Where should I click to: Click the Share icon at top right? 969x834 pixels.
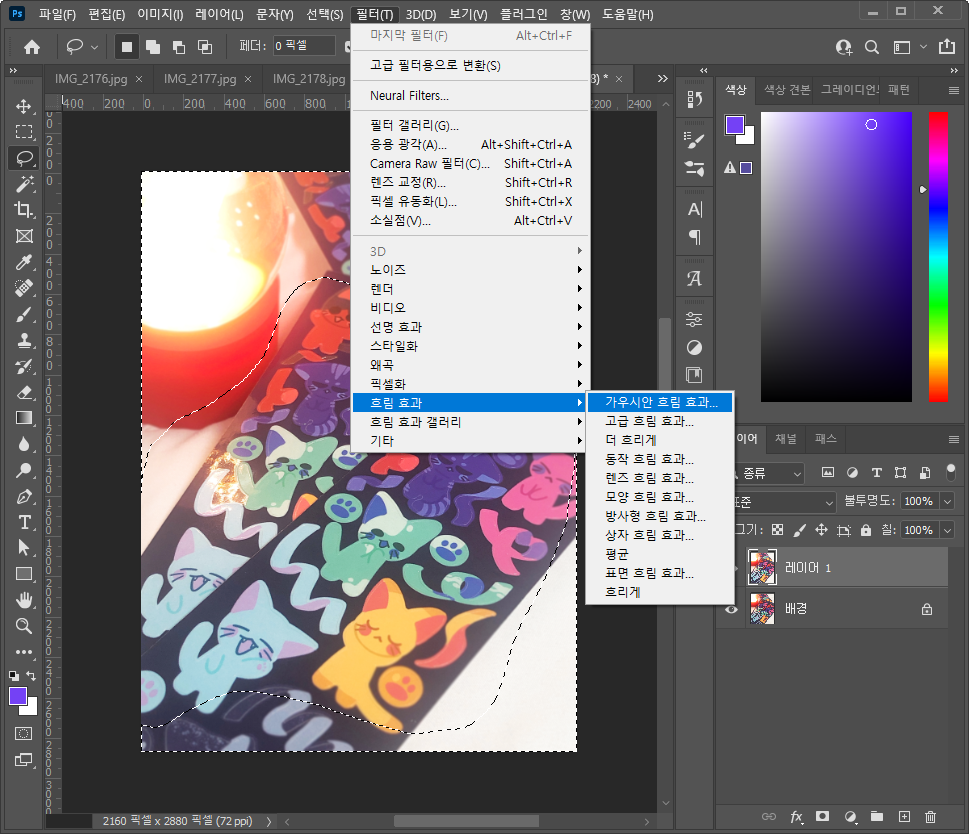[x=947, y=46]
